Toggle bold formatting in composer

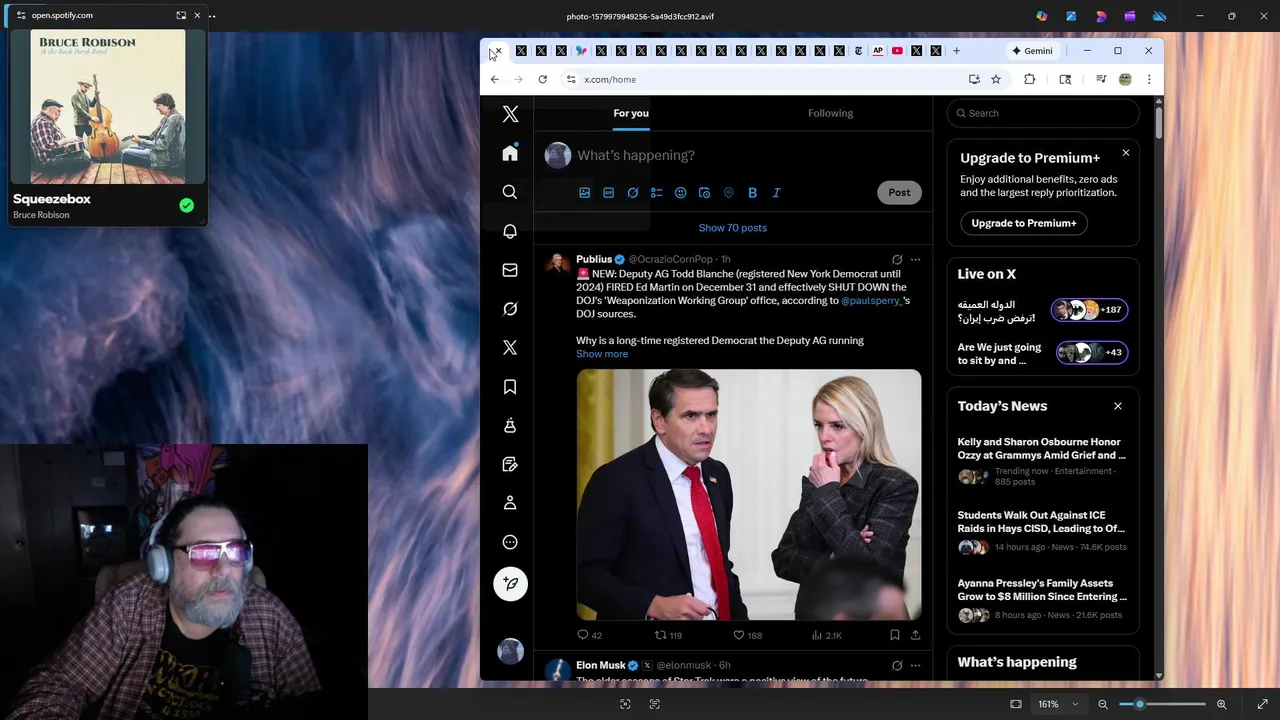click(x=752, y=193)
